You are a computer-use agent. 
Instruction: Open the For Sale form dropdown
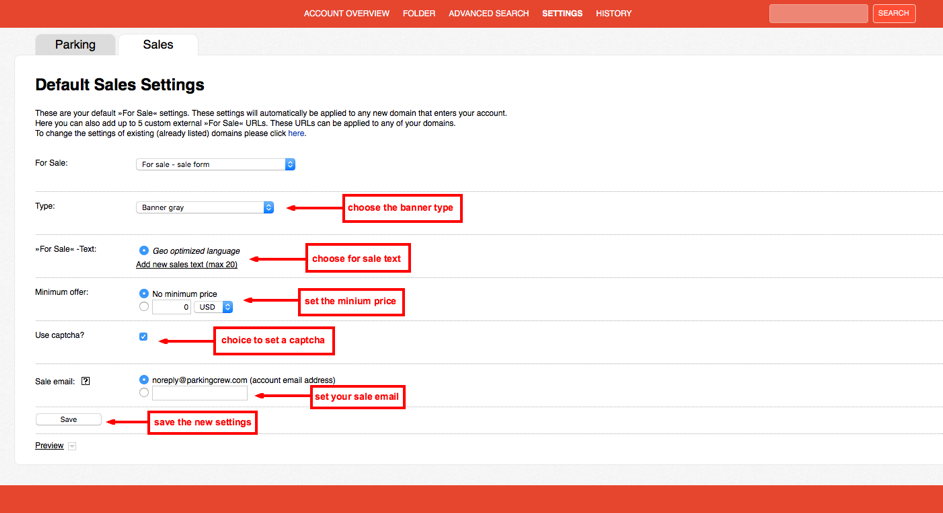click(x=215, y=164)
